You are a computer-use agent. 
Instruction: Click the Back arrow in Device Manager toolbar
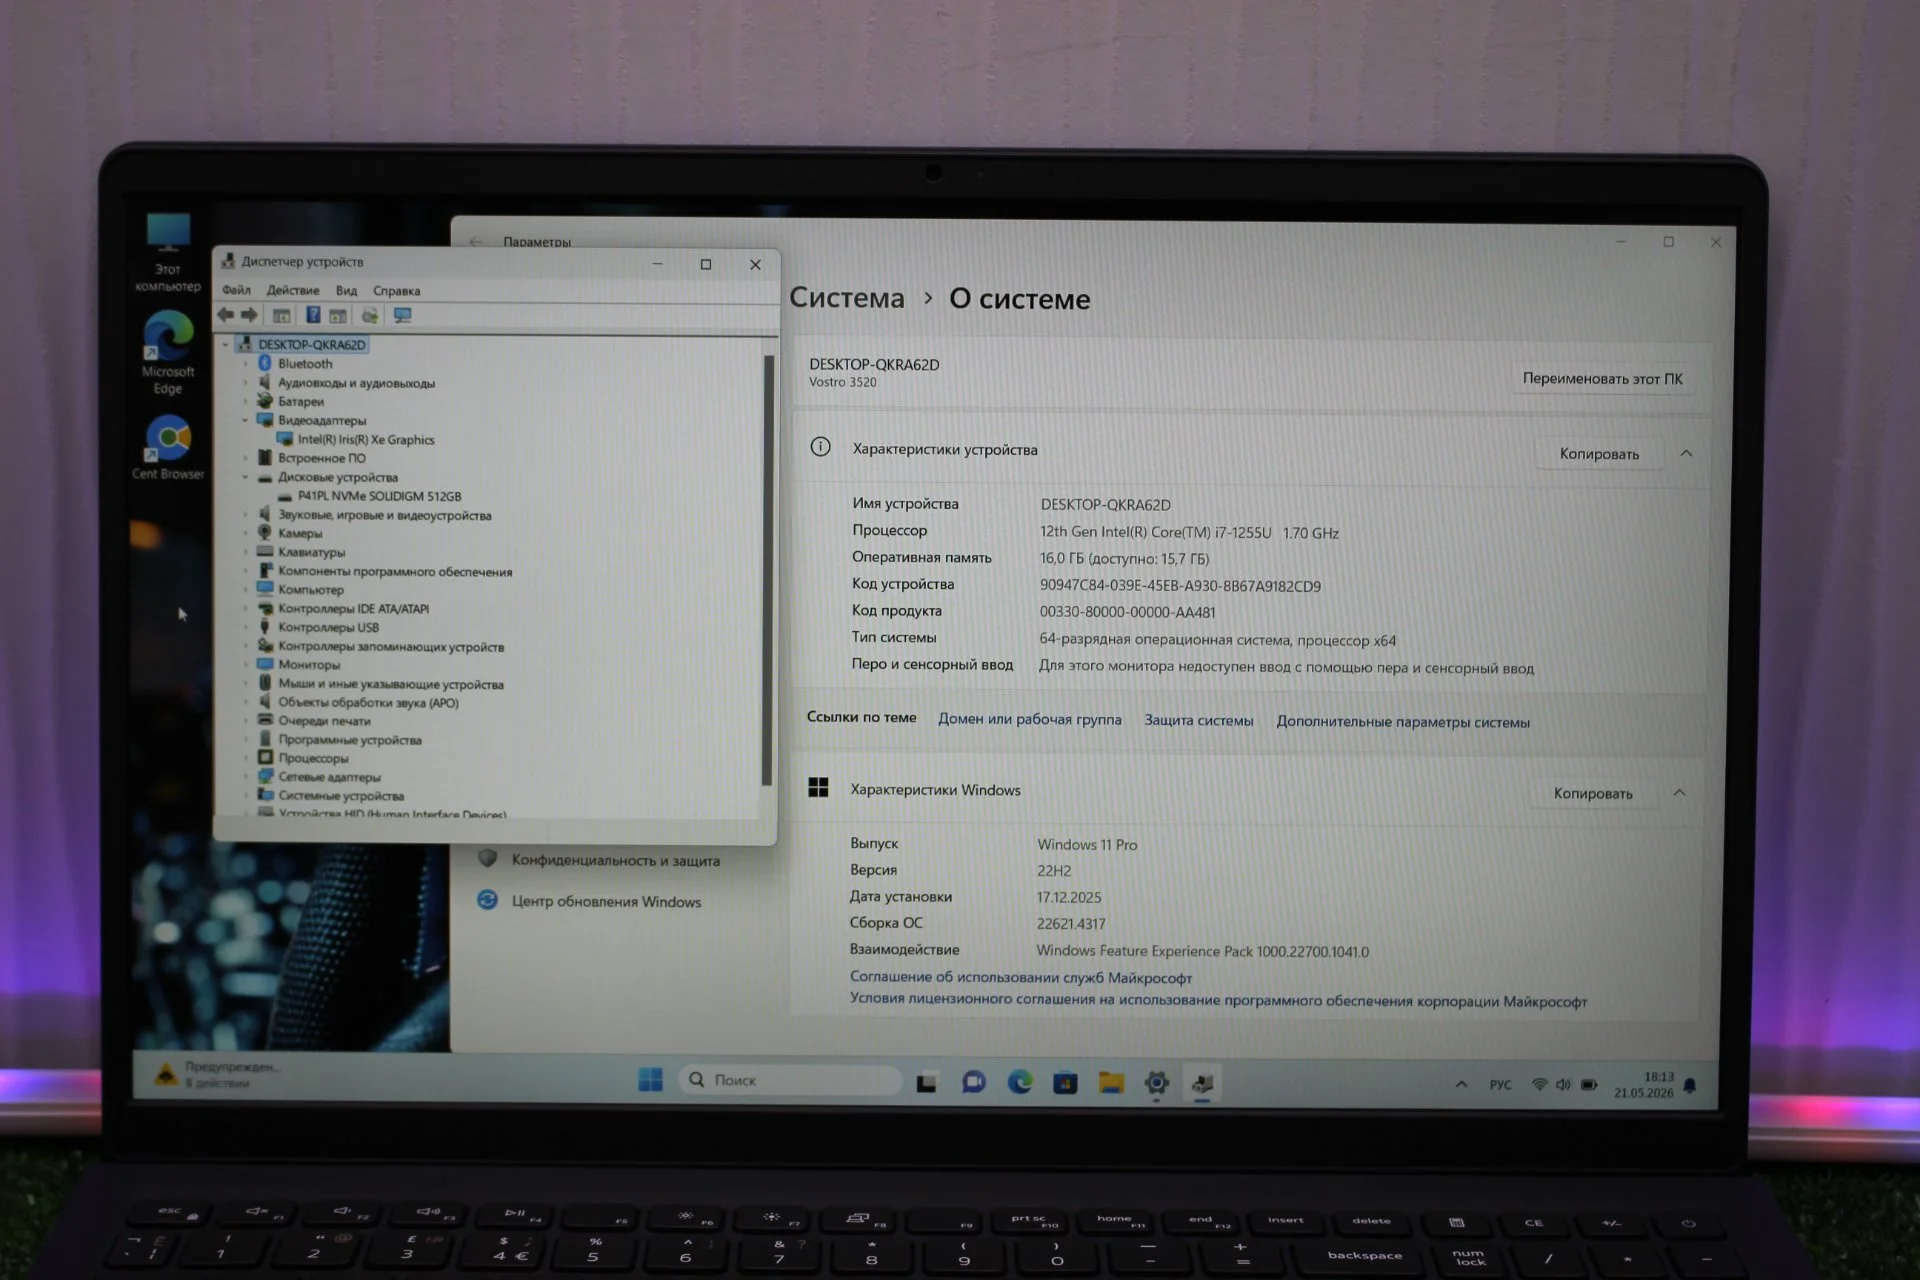click(226, 315)
